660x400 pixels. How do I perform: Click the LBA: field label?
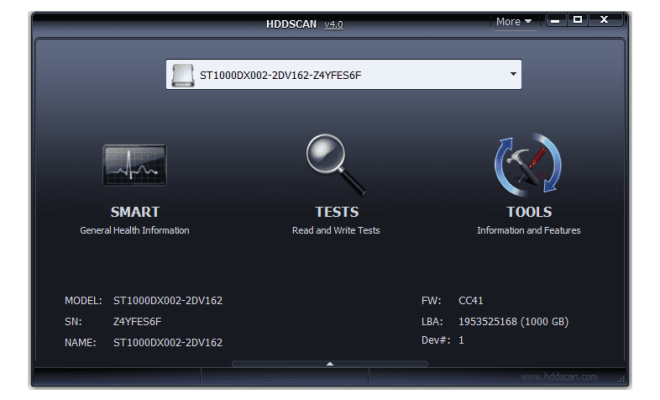432,322
